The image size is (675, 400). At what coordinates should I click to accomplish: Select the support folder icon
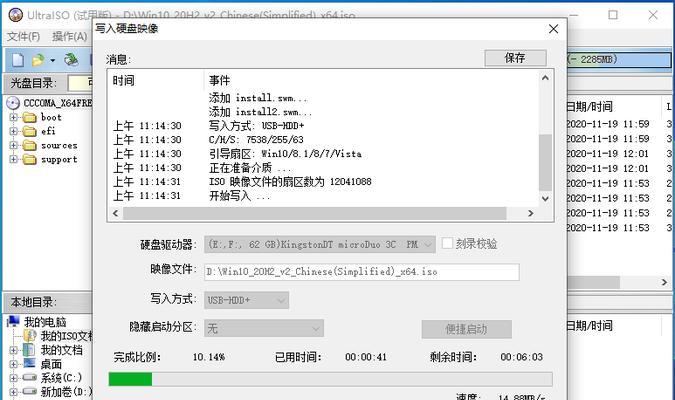29,159
